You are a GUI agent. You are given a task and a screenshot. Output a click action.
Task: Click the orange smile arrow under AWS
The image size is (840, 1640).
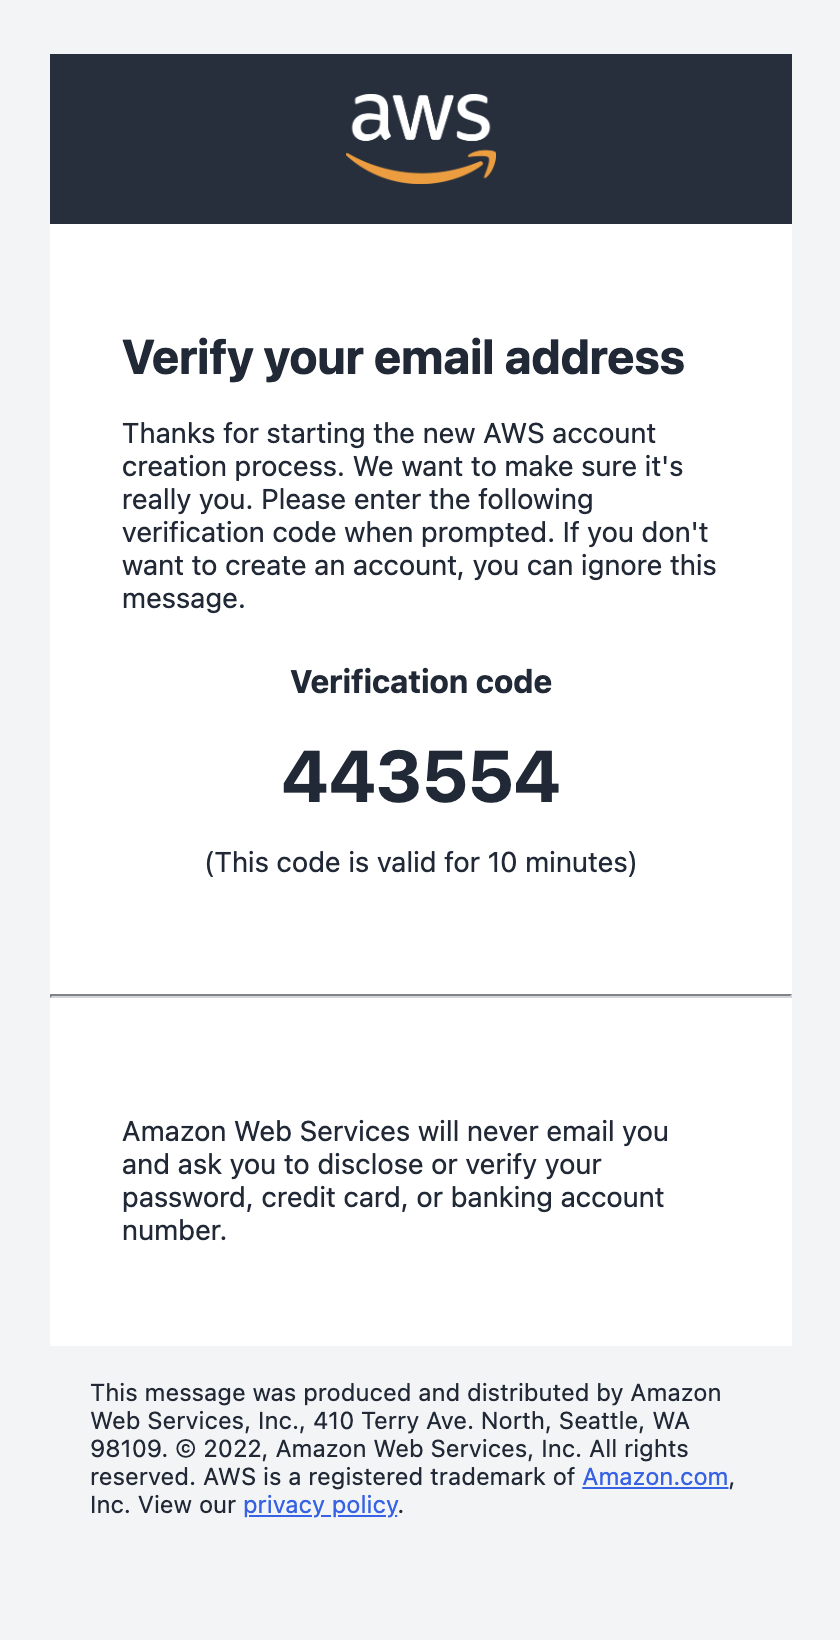coord(420,170)
